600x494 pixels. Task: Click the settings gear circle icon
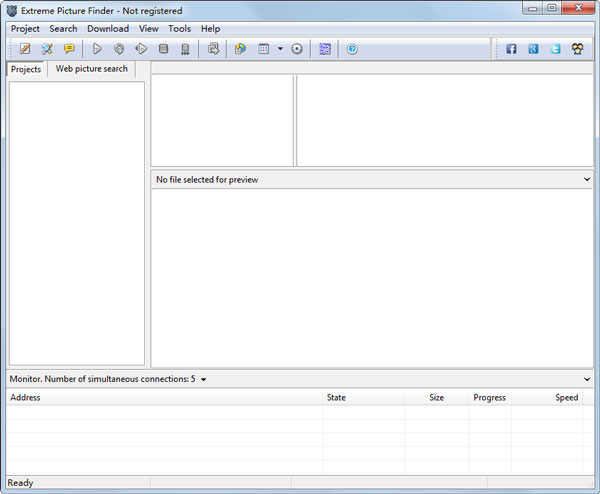coord(297,49)
